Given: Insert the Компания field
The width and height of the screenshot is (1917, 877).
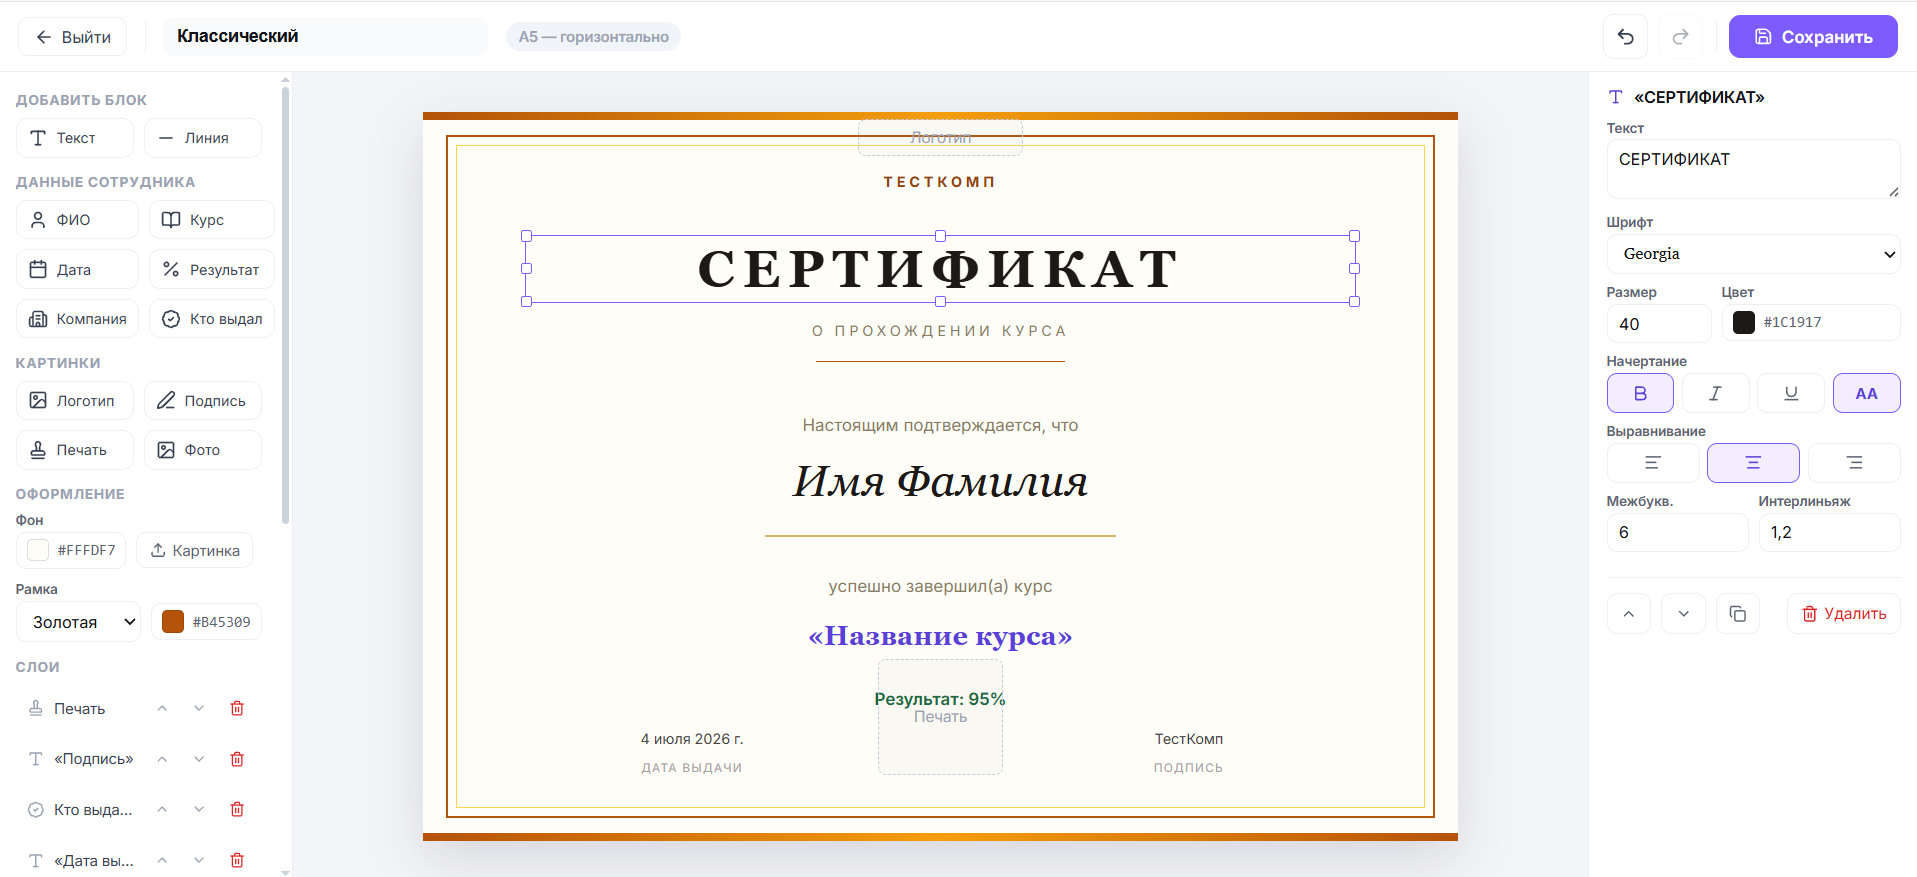Looking at the screenshot, I should point(77,319).
